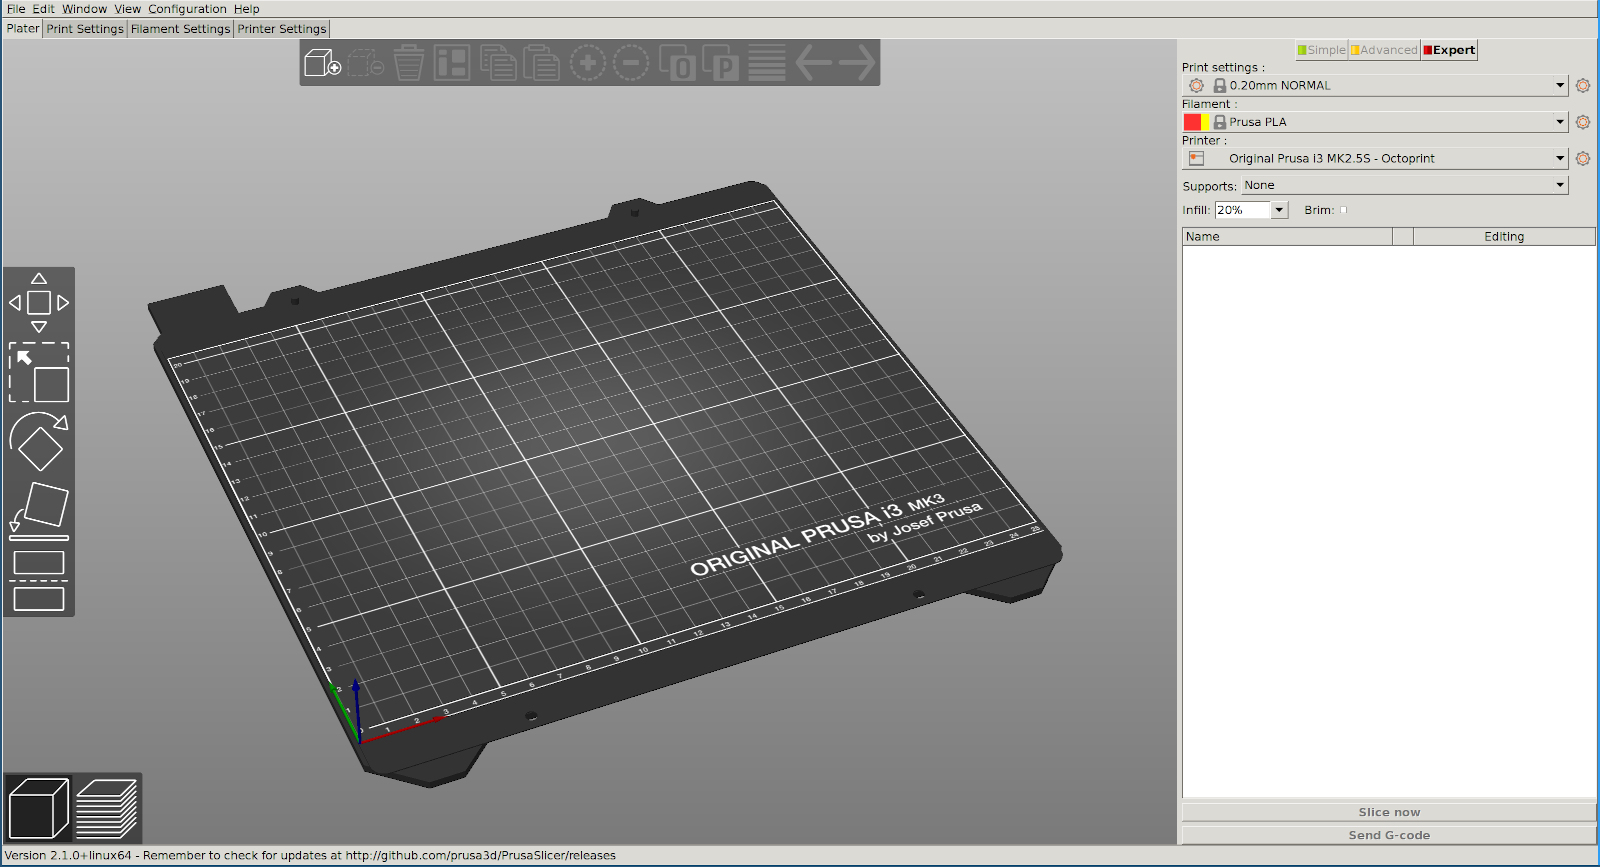Viewport: 1600px width, 867px height.
Task: Open the Window menu
Action: [84, 9]
